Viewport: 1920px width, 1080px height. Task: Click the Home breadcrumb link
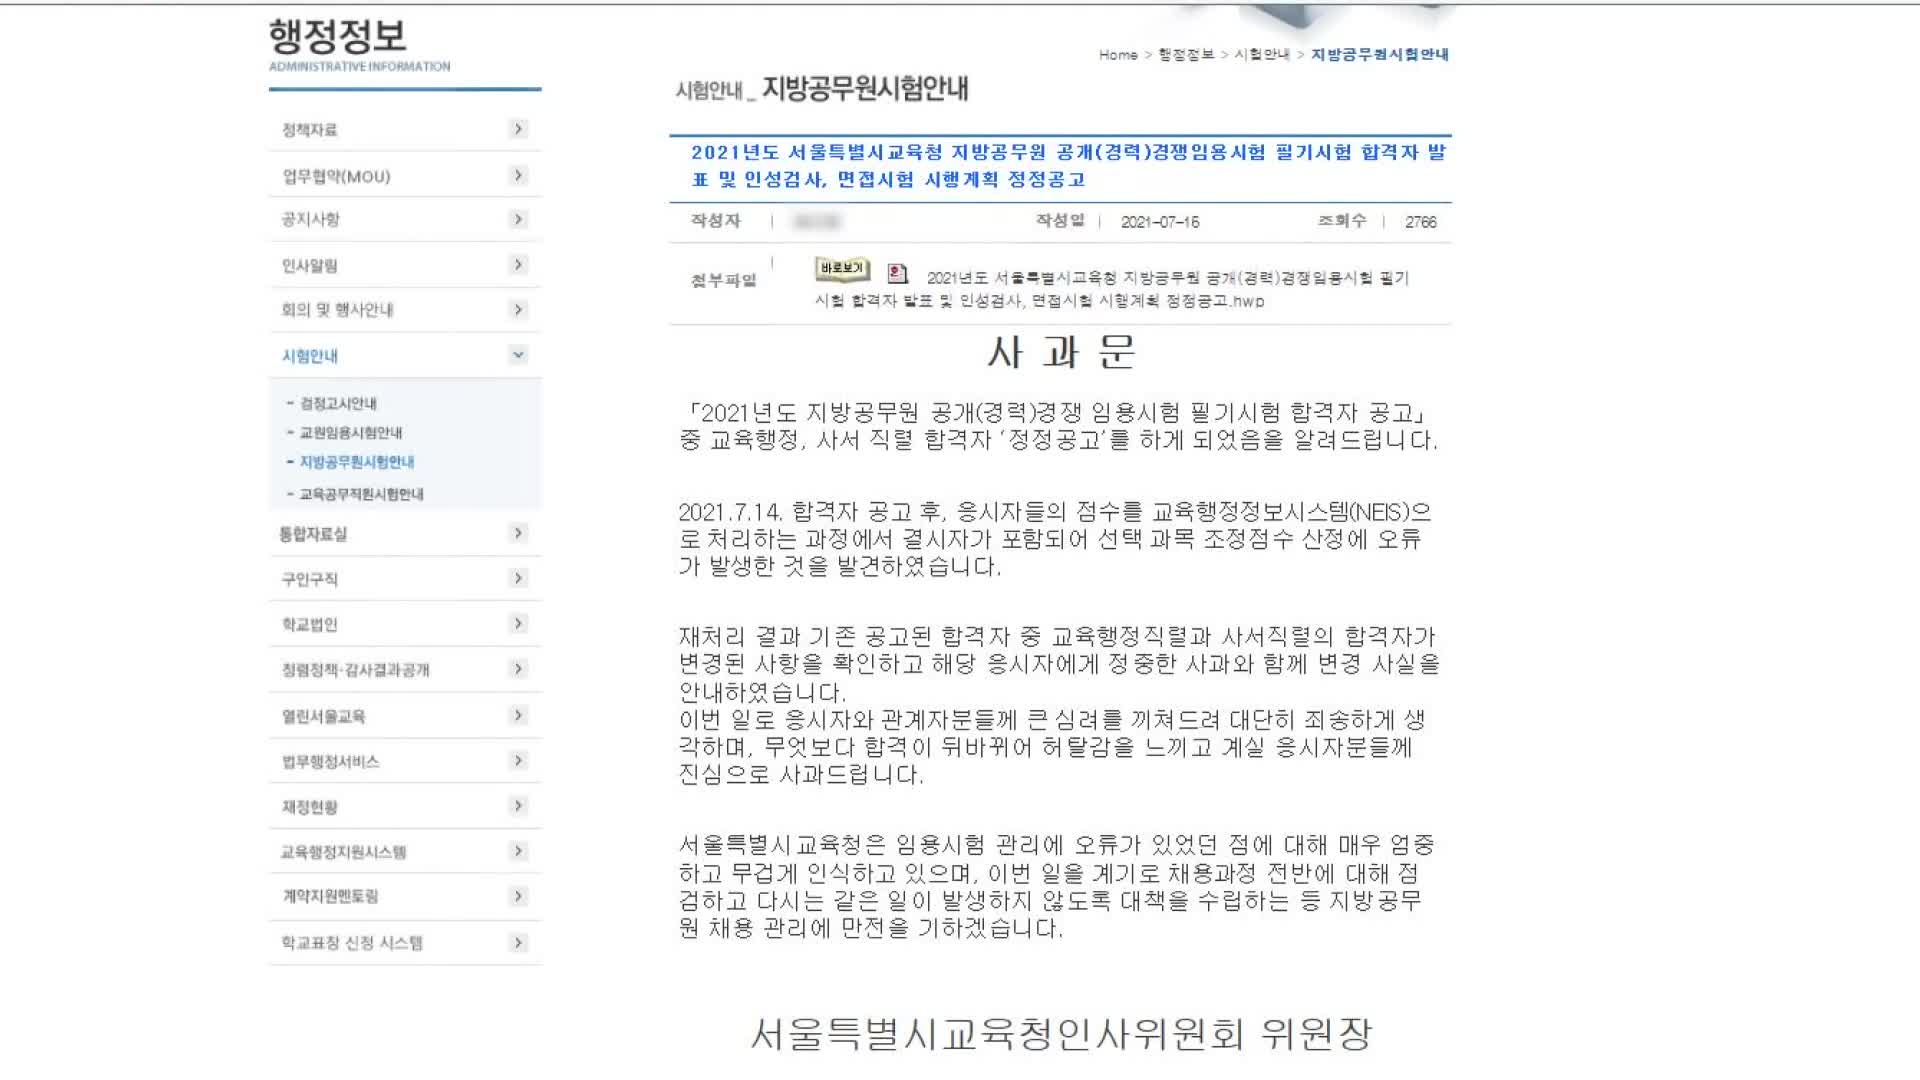1118,55
